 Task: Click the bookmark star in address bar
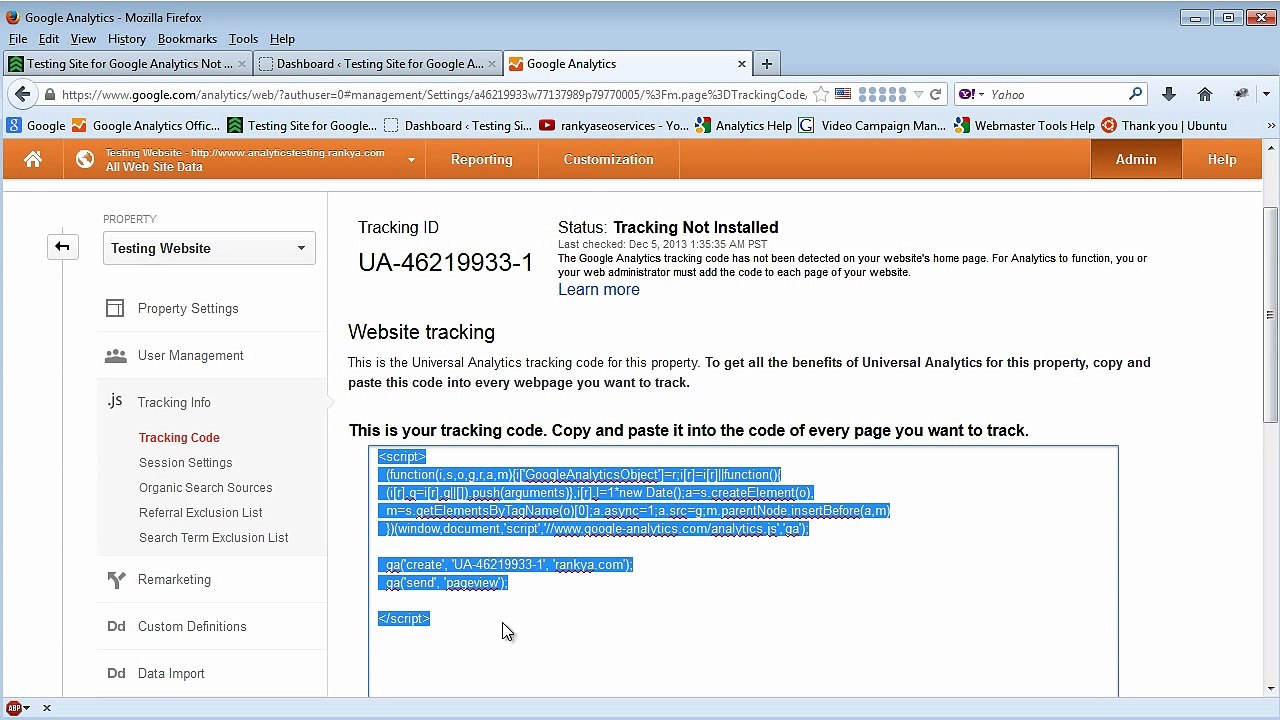pyautogui.click(x=821, y=94)
